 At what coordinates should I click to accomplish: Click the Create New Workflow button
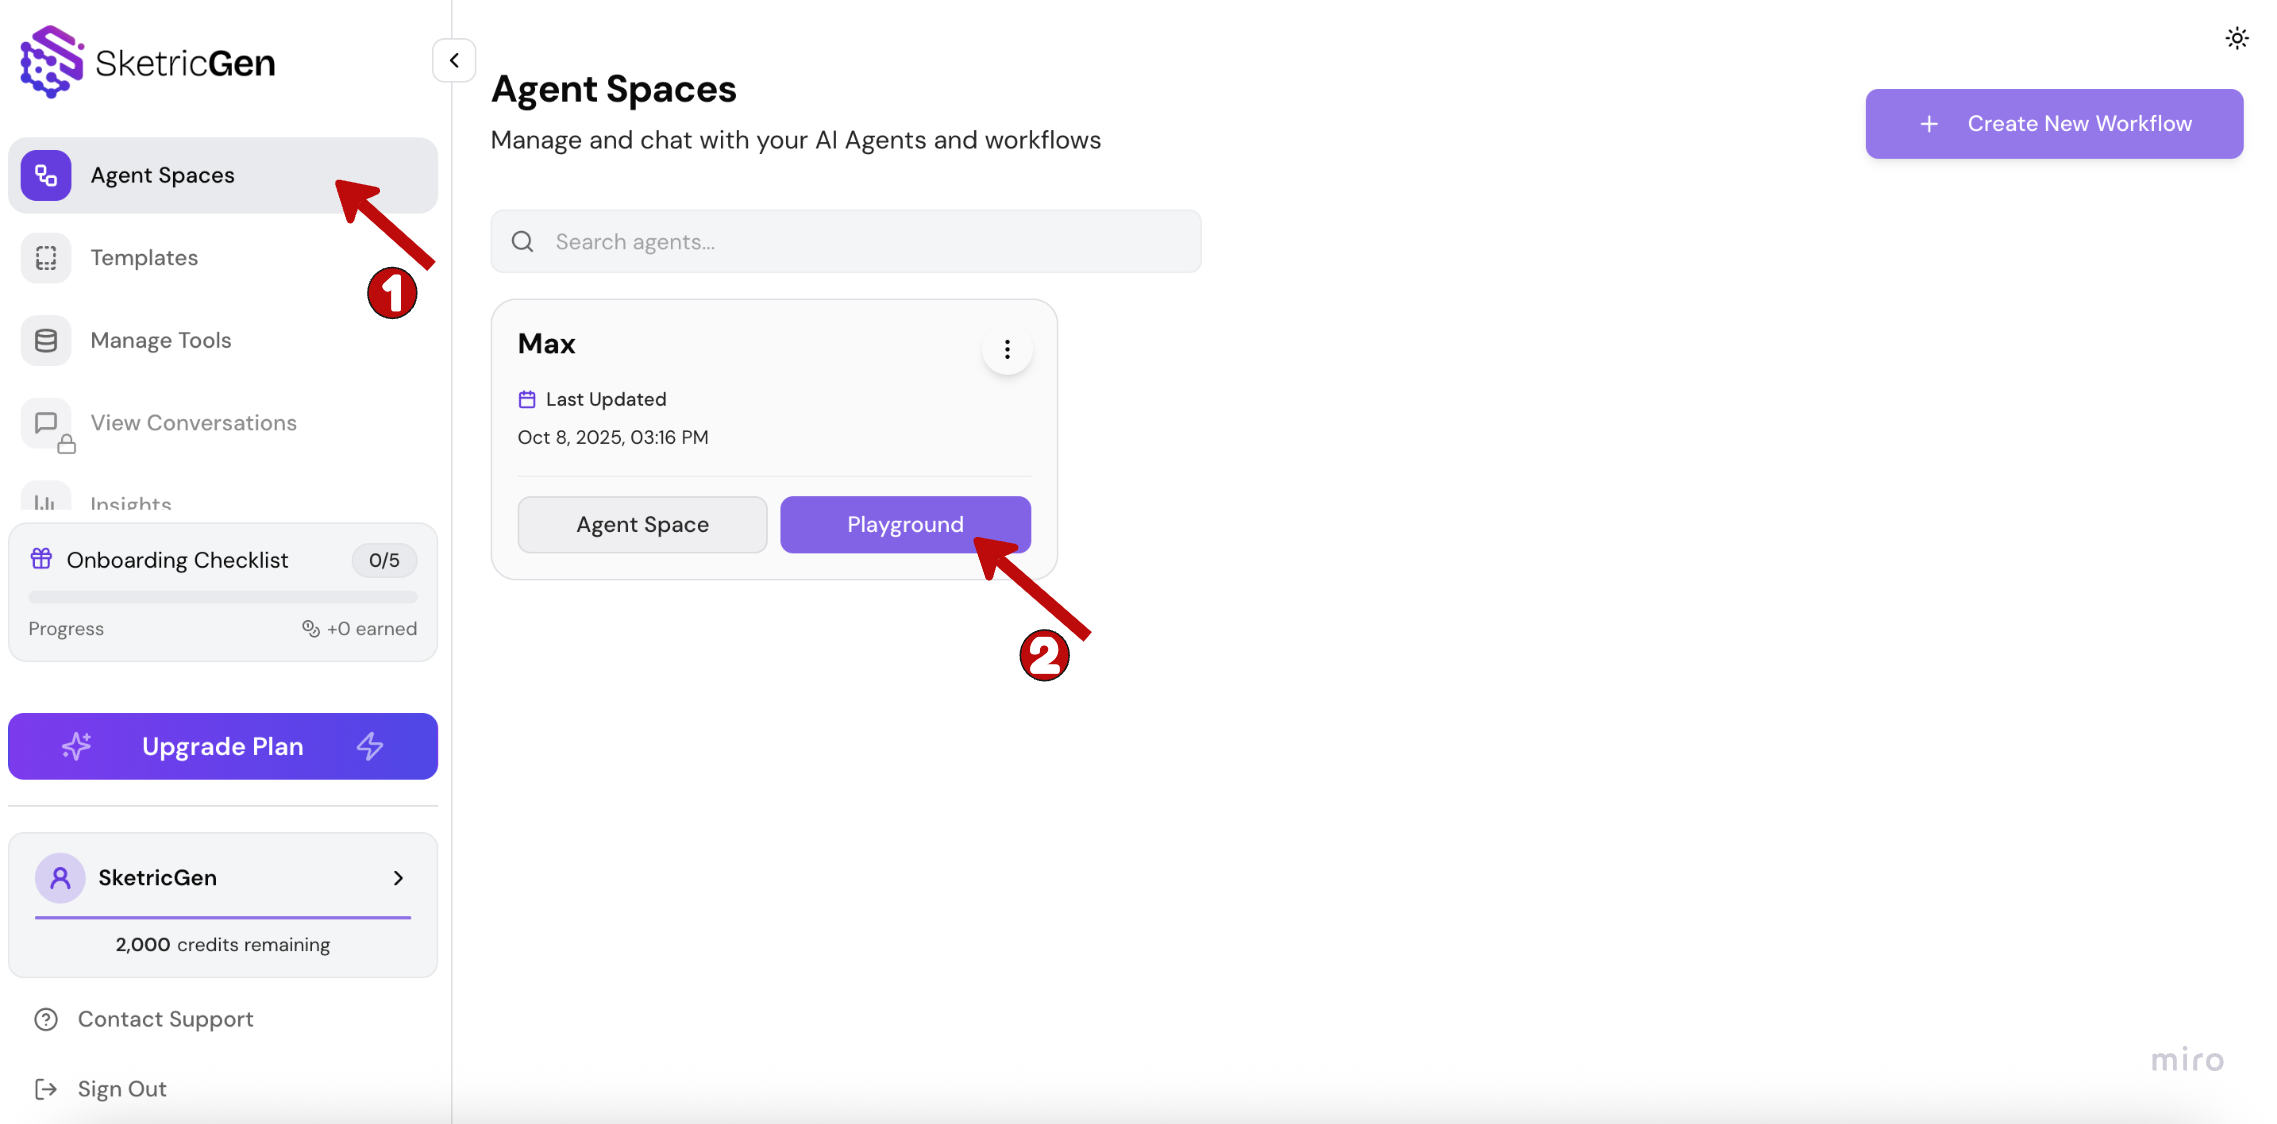(2053, 123)
